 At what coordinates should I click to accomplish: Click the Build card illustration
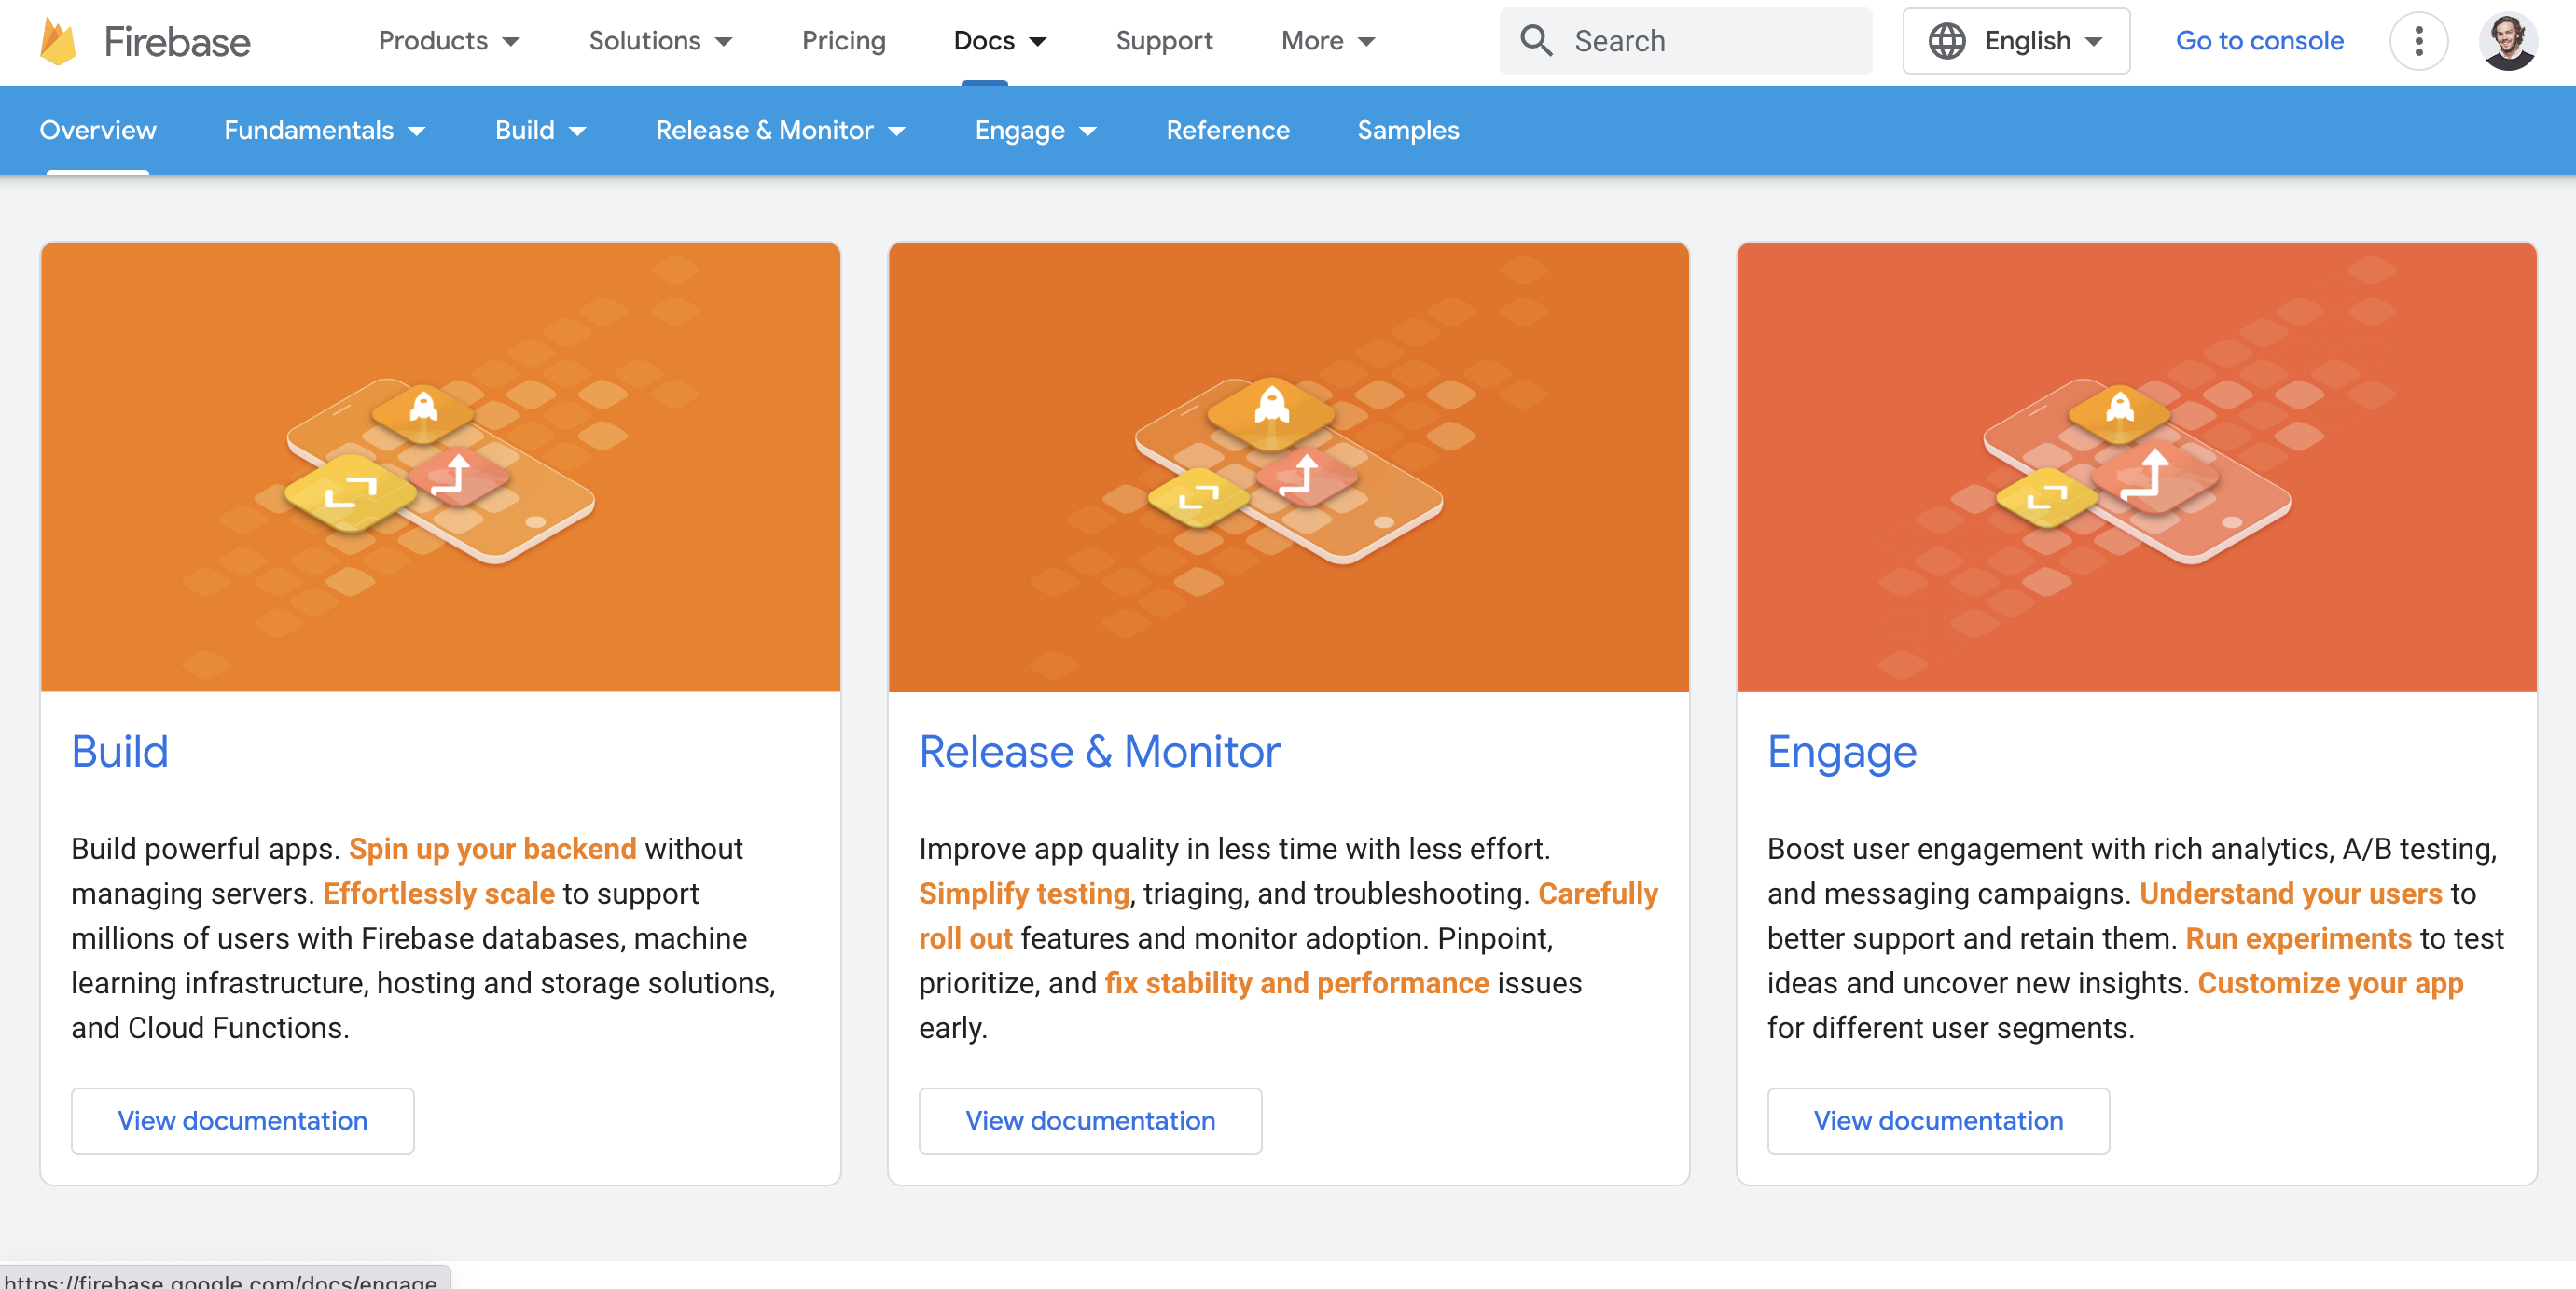tap(440, 467)
